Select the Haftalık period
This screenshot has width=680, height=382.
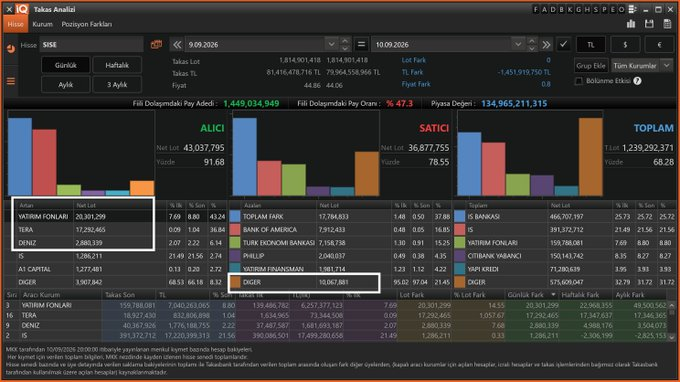tap(117, 65)
